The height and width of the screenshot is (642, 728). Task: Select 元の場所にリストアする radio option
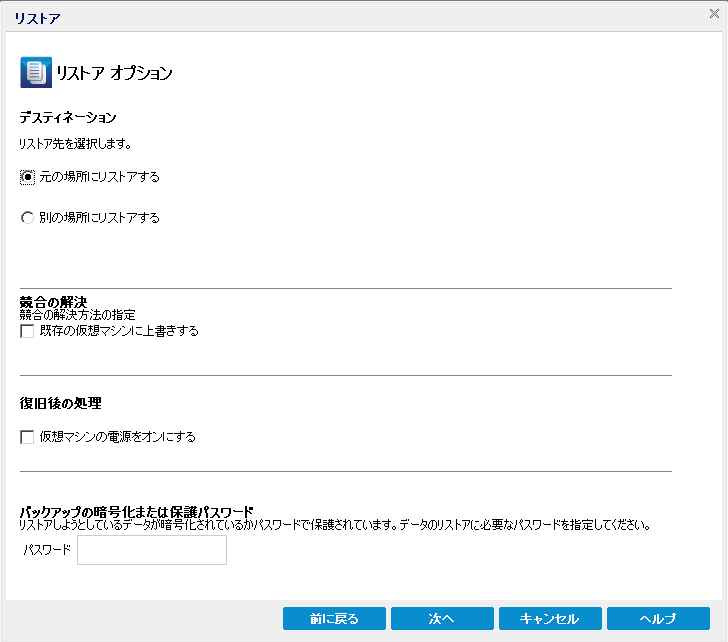(27, 177)
